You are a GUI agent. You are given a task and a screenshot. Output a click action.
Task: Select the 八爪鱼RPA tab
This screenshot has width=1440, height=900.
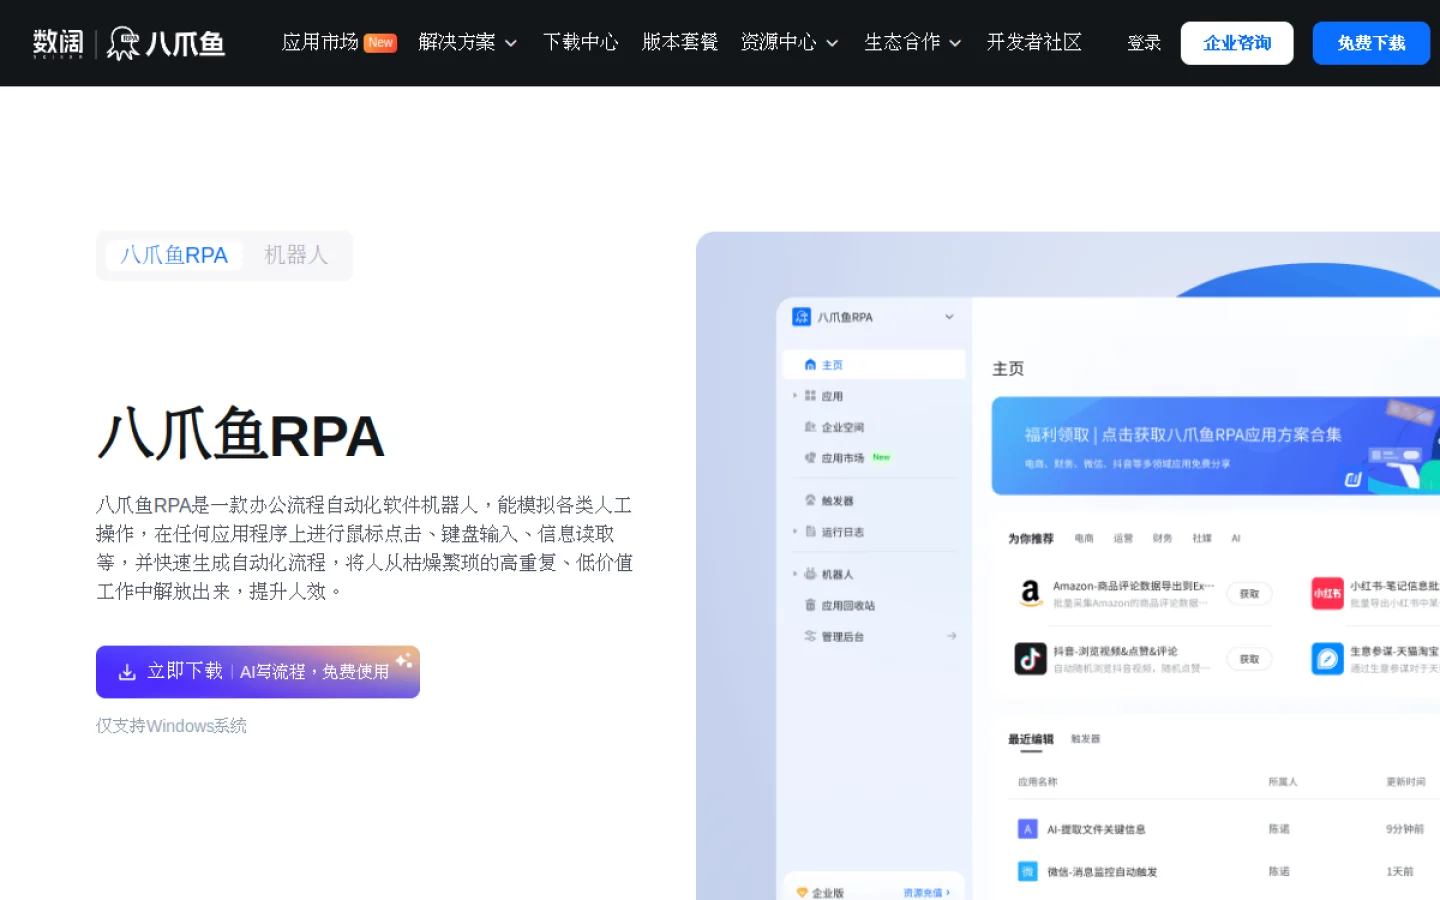(x=174, y=255)
